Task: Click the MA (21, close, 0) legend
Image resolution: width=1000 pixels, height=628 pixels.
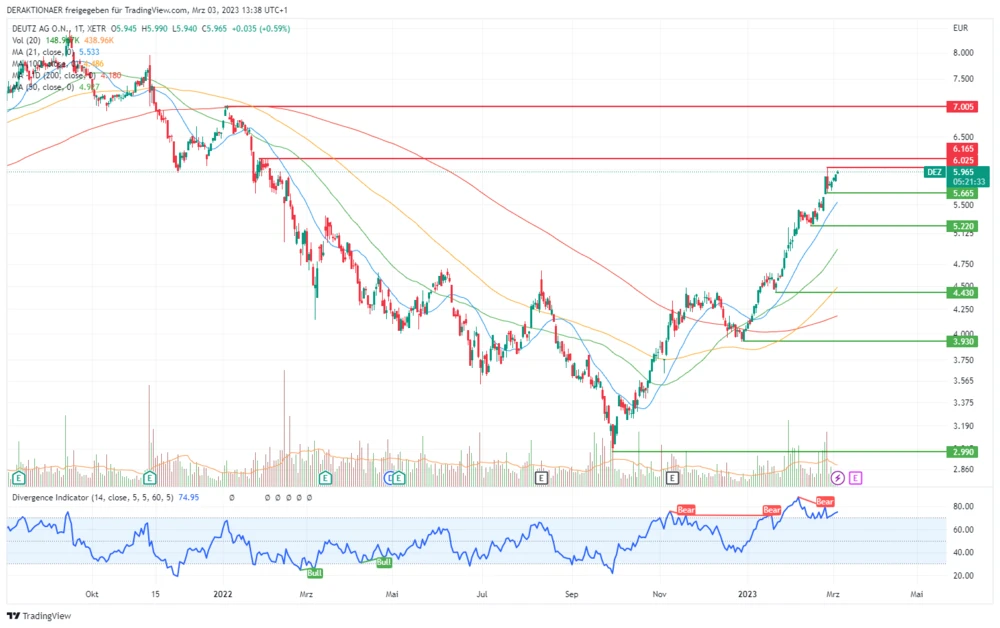Action: pyautogui.click(x=43, y=52)
